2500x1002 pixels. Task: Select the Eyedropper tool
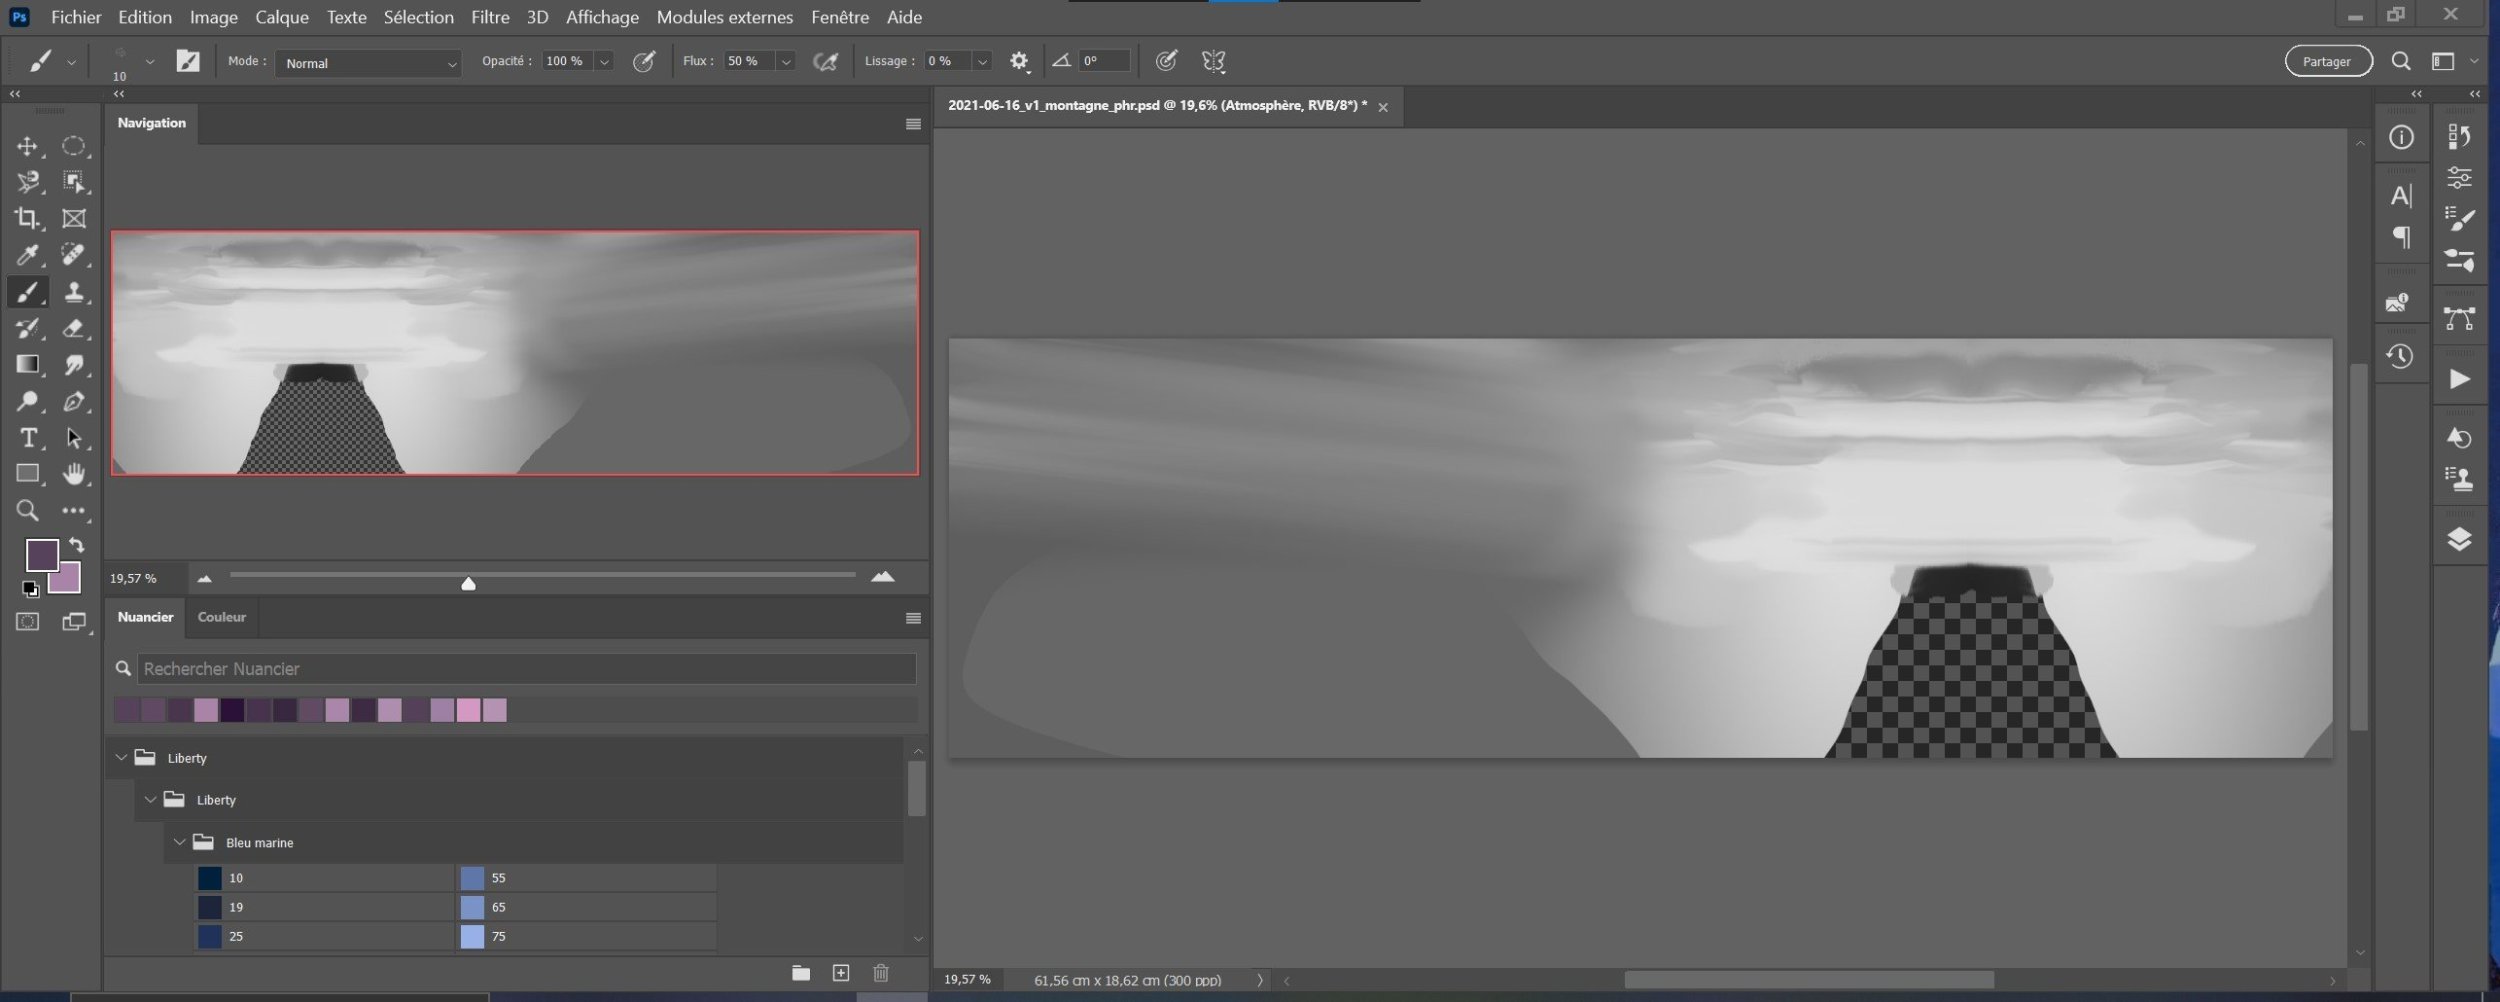[x=27, y=256]
